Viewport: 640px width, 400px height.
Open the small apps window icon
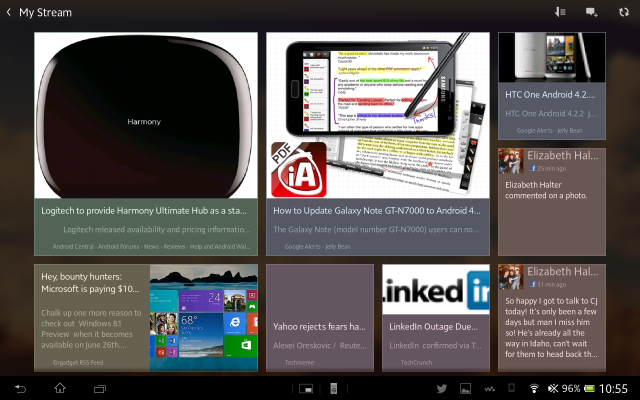[x=306, y=389]
